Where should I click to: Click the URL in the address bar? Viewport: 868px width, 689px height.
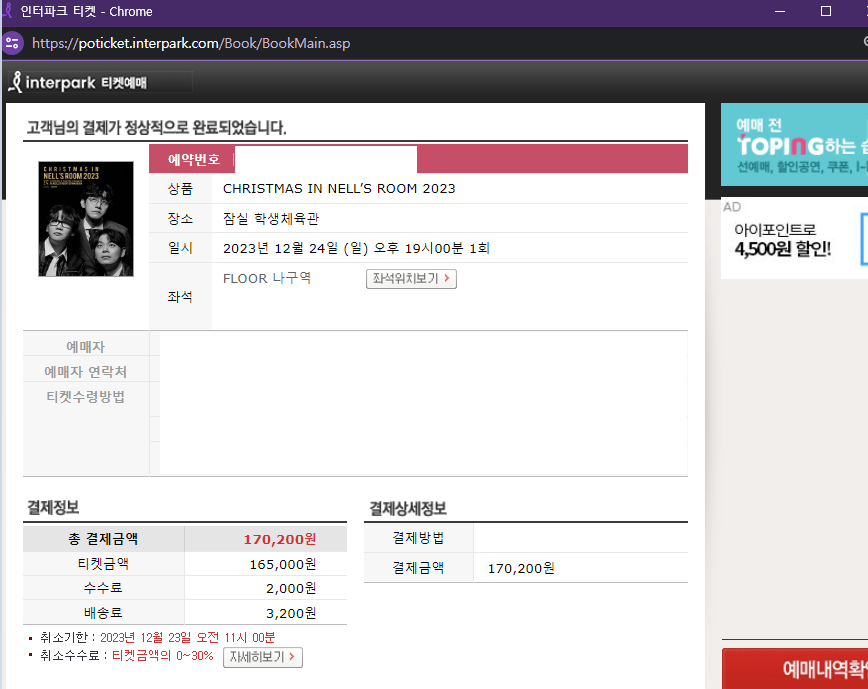coord(190,43)
